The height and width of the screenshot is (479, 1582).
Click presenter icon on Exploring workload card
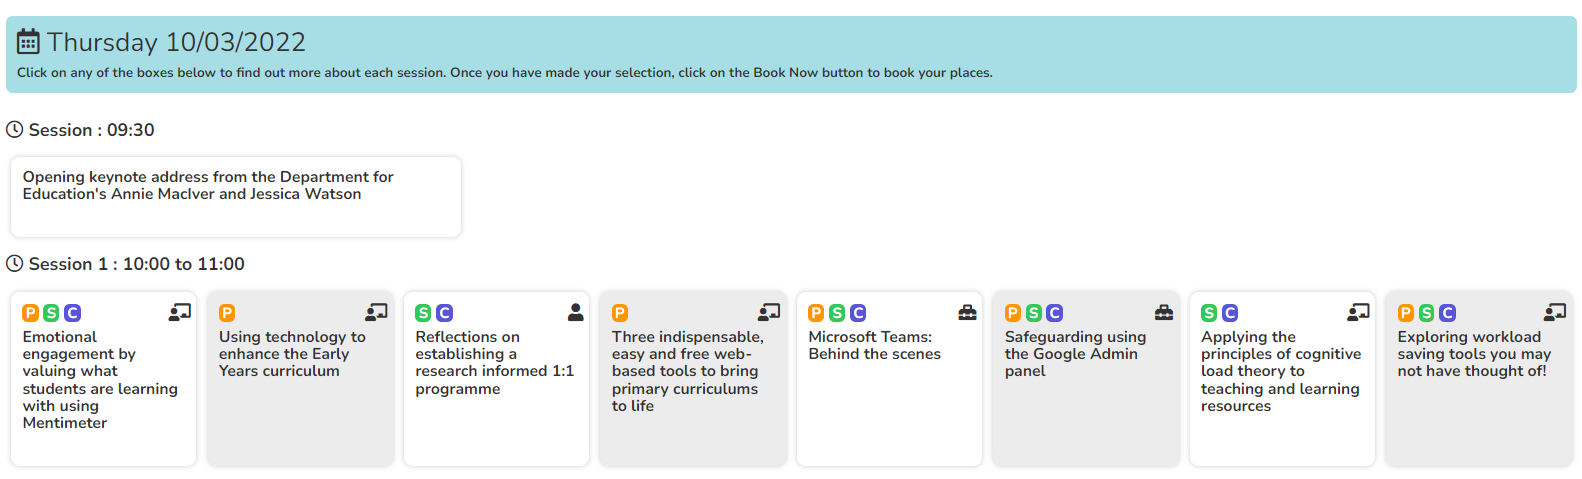(x=1555, y=313)
